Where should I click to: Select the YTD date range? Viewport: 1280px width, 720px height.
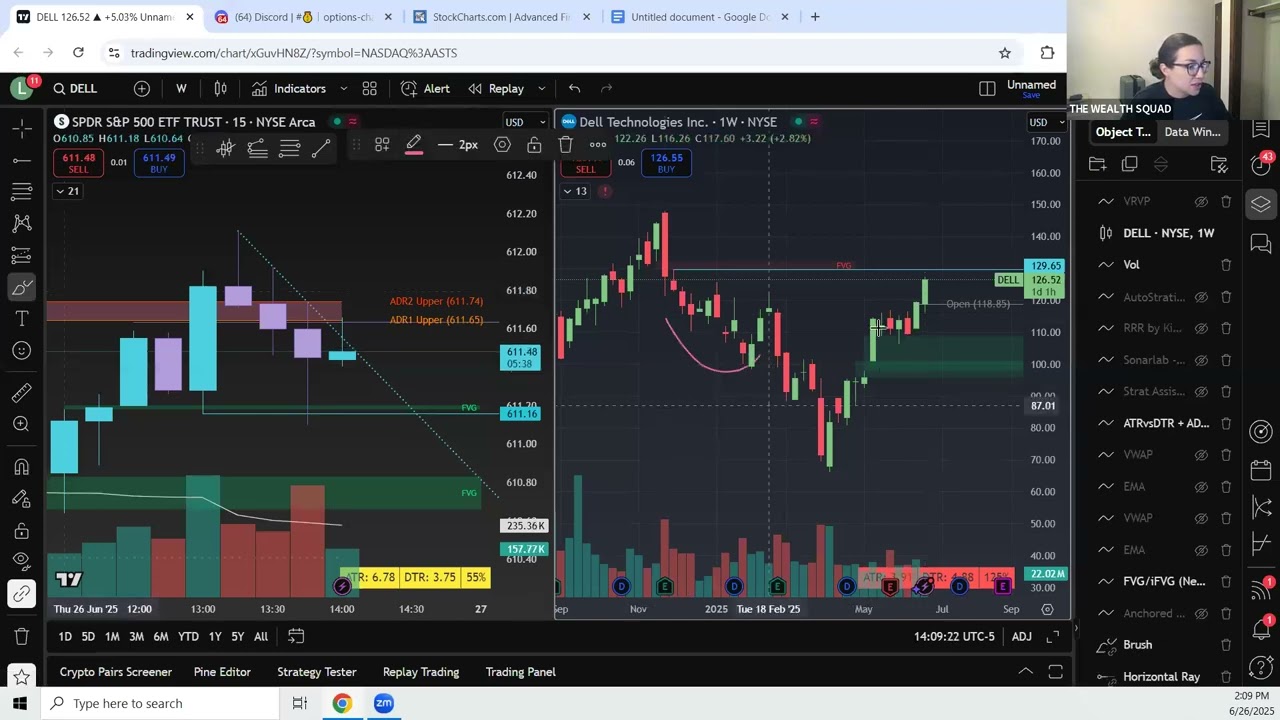tap(188, 636)
